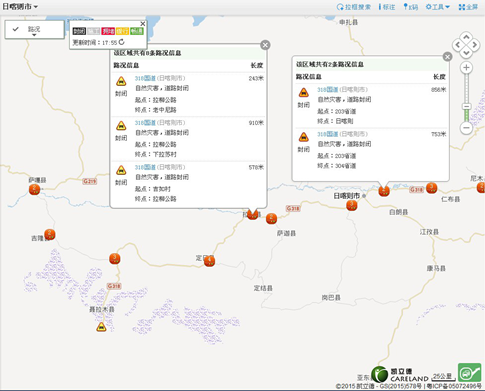
Task: Open the 工具 tools dropdown menu
Action: click(x=438, y=7)
